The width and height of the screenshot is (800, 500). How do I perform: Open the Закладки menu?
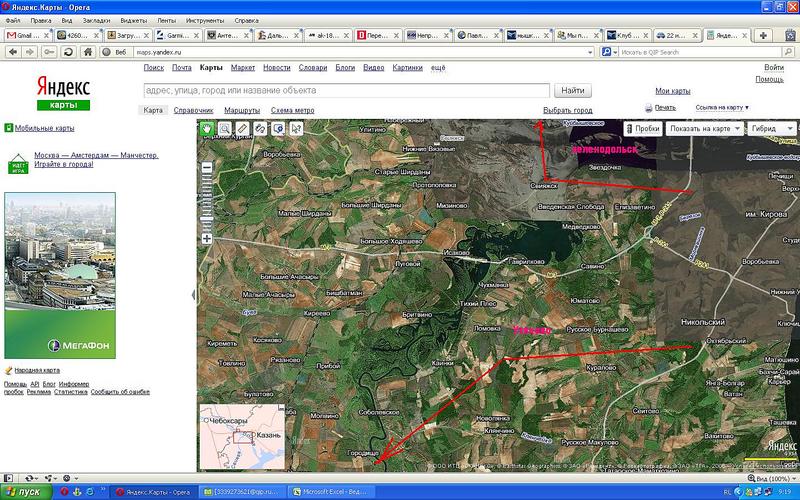96,20
